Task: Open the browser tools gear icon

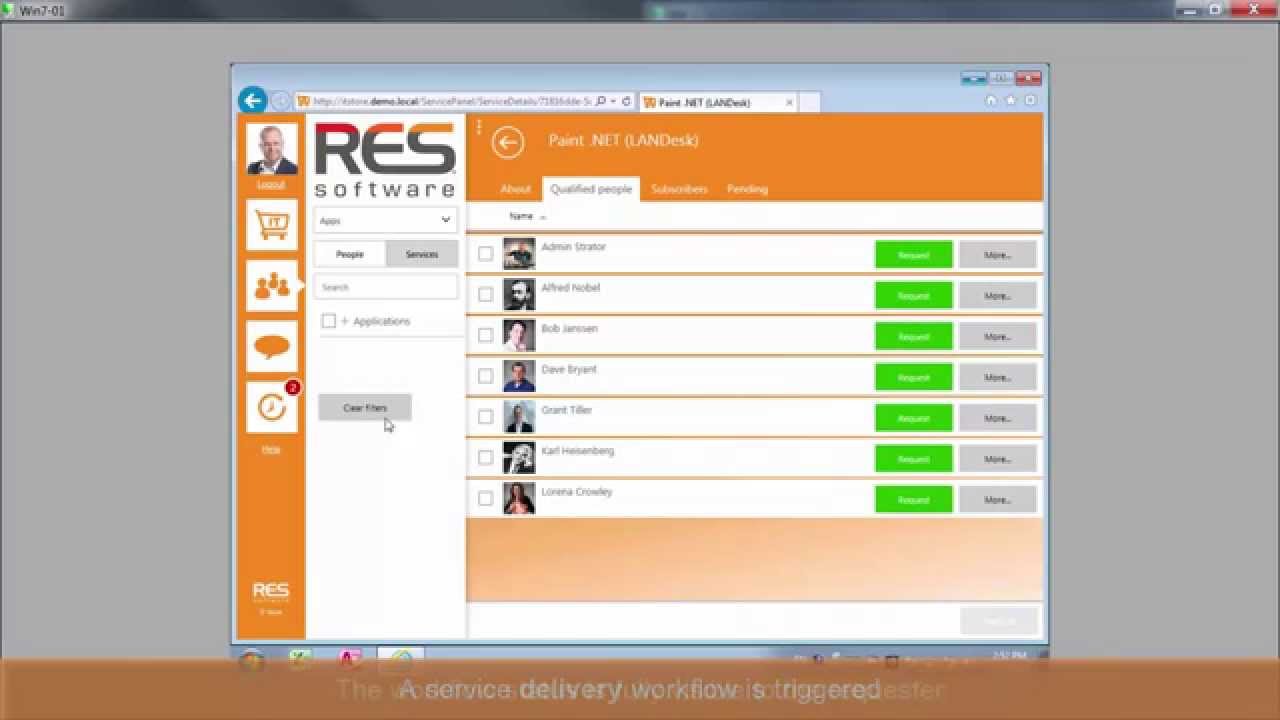Action: coord(1030,100)
